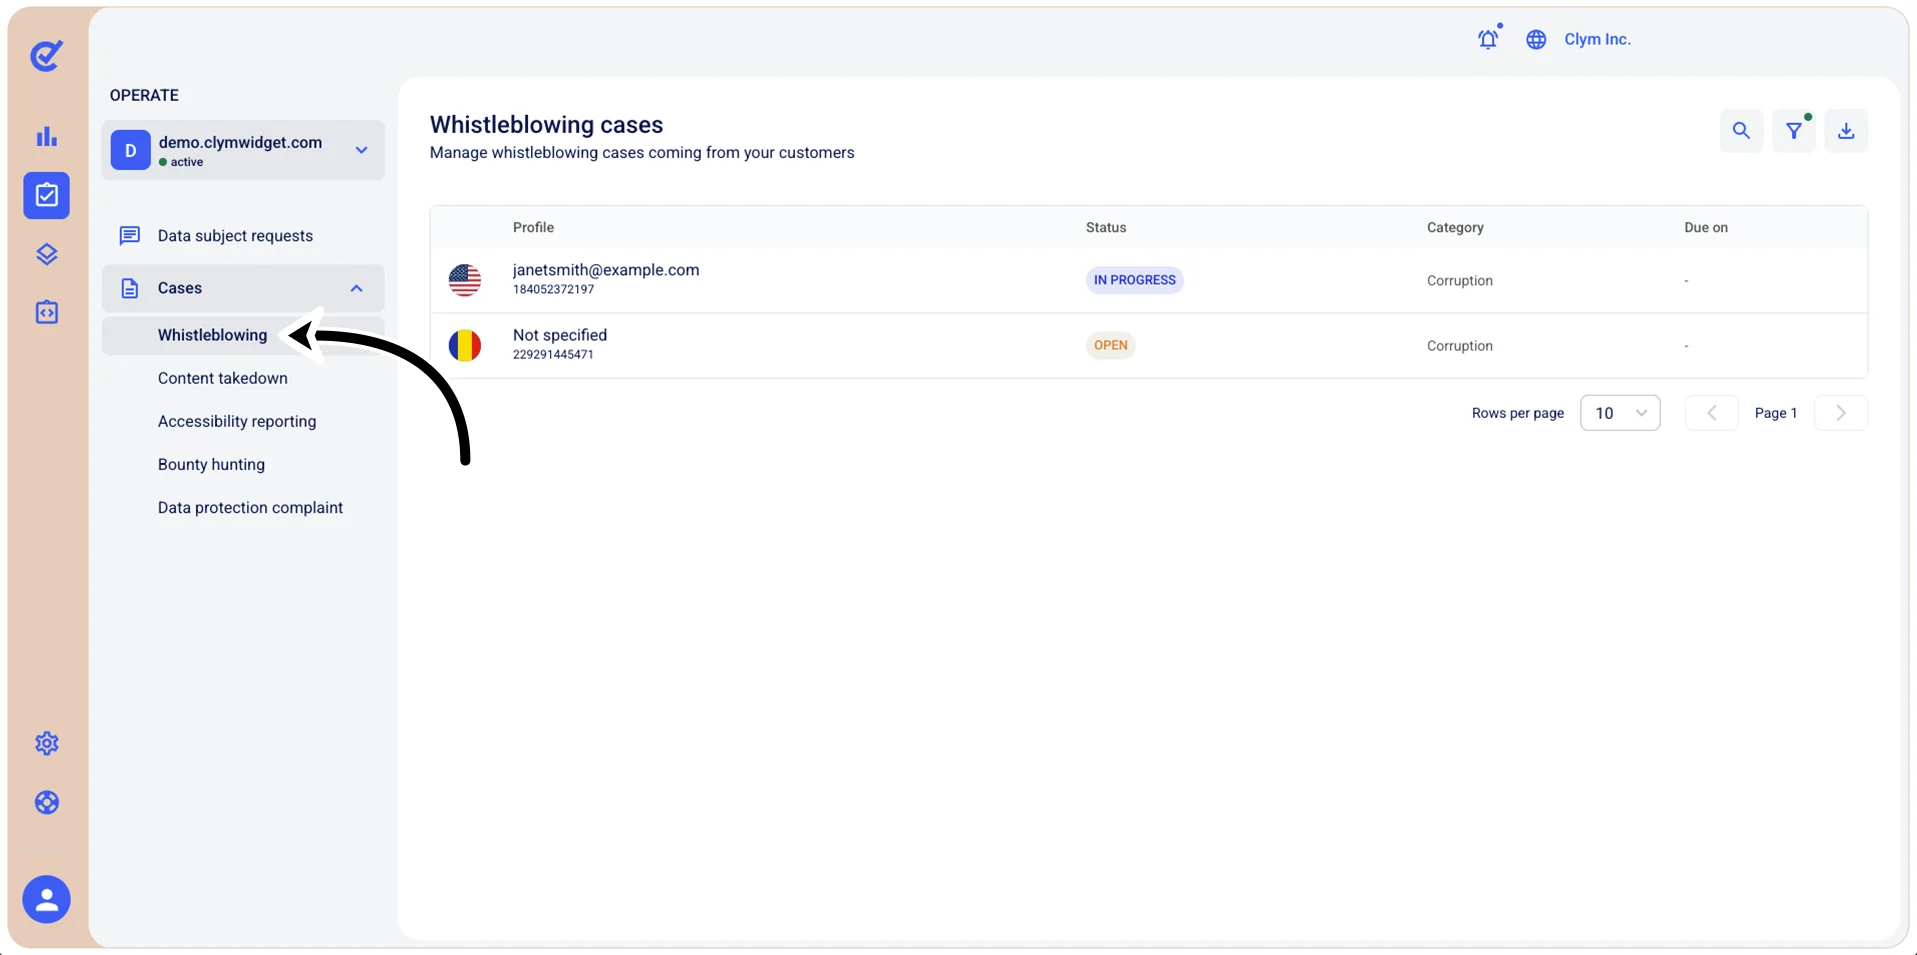Open the Rows per page dropdown
The height and width of the screenshot is (955, 1917).
point(1620,413)
